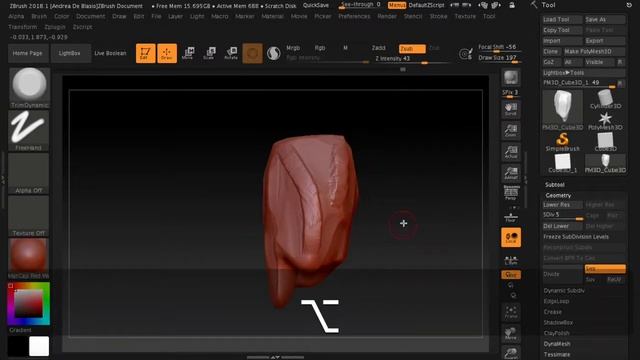Select the Cylinder3D tool
The width and height of the screenshot is (640, 360).
[x=605, y=99]
